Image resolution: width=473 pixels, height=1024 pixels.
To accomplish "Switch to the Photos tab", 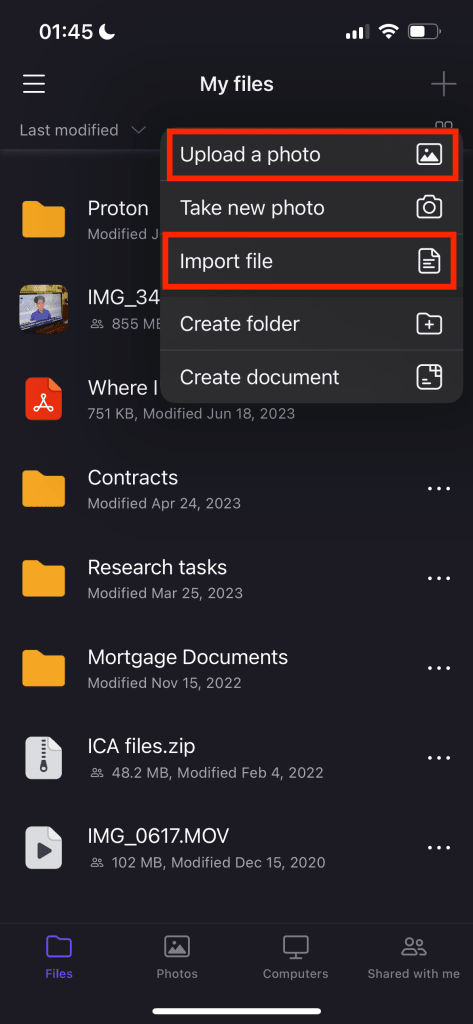I will [x=177, y=957].
